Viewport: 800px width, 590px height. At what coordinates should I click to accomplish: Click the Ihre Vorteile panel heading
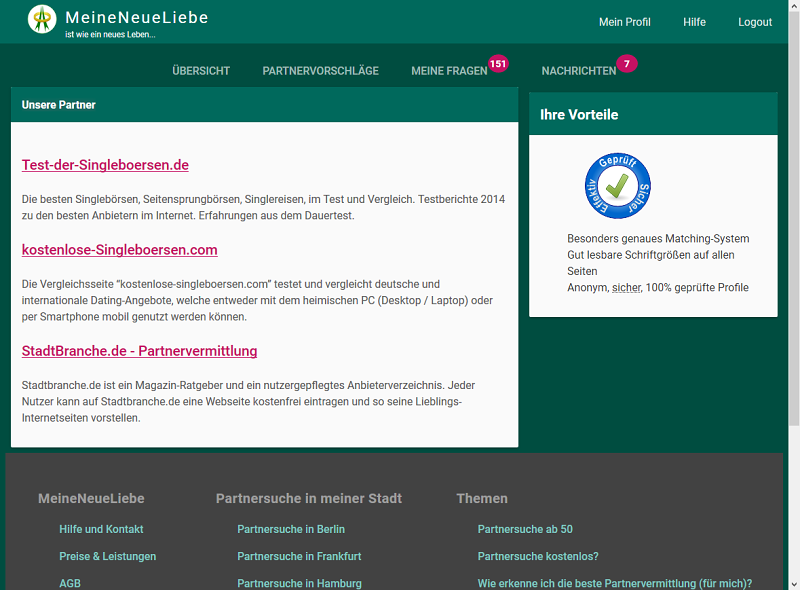579,114
